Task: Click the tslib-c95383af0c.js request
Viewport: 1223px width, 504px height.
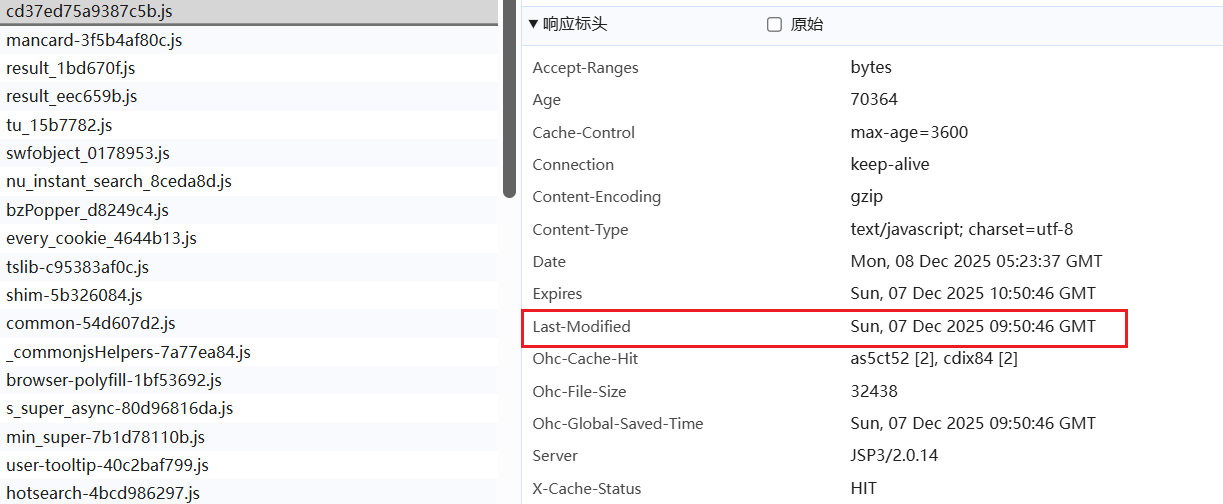Action: point(249,267)
